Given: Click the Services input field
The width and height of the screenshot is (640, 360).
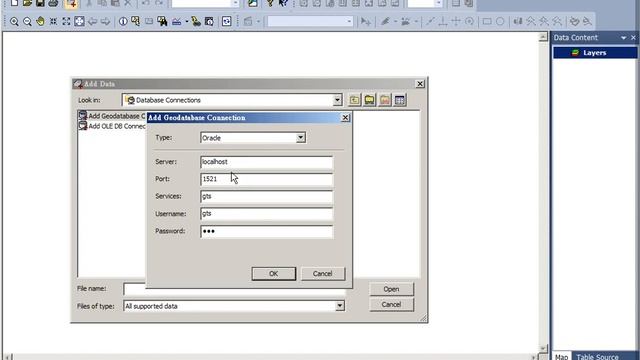Looking at the screenshot, I should point(267,196).
